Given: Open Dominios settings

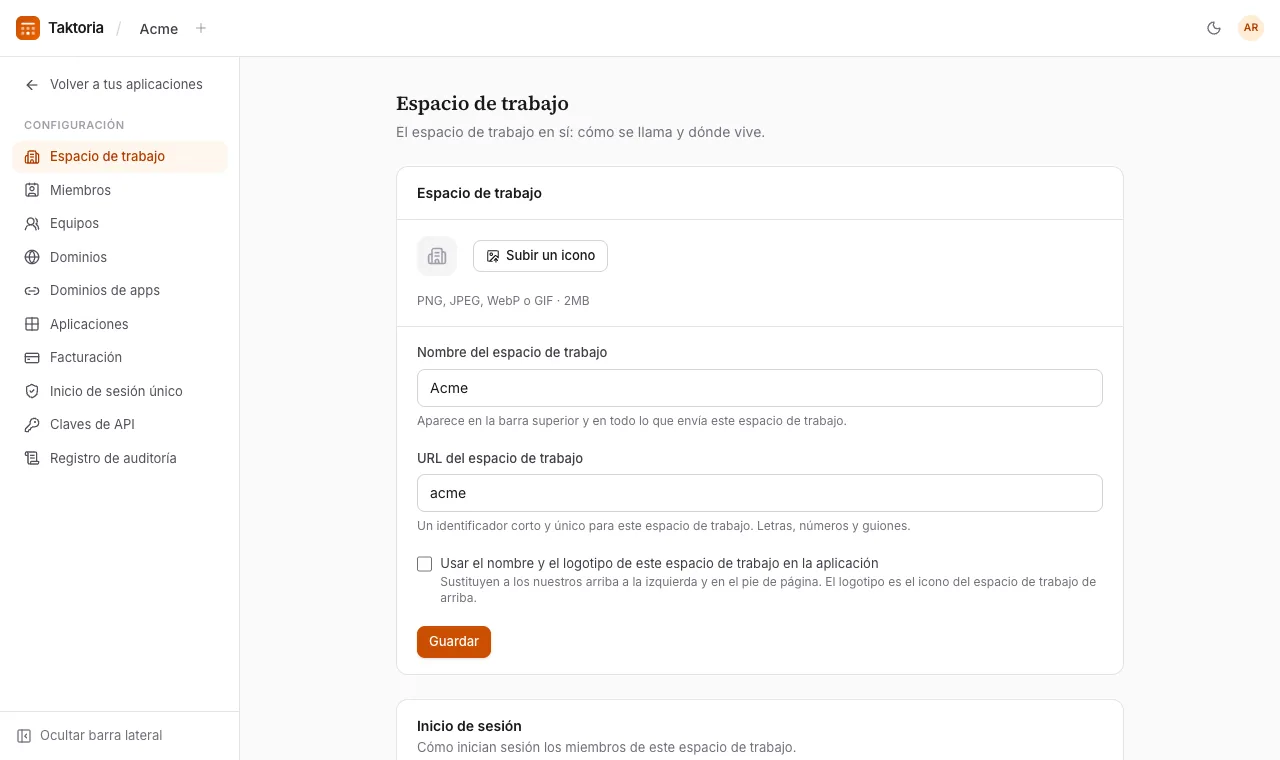Looking at the screenshot, I should coord(120,257).
